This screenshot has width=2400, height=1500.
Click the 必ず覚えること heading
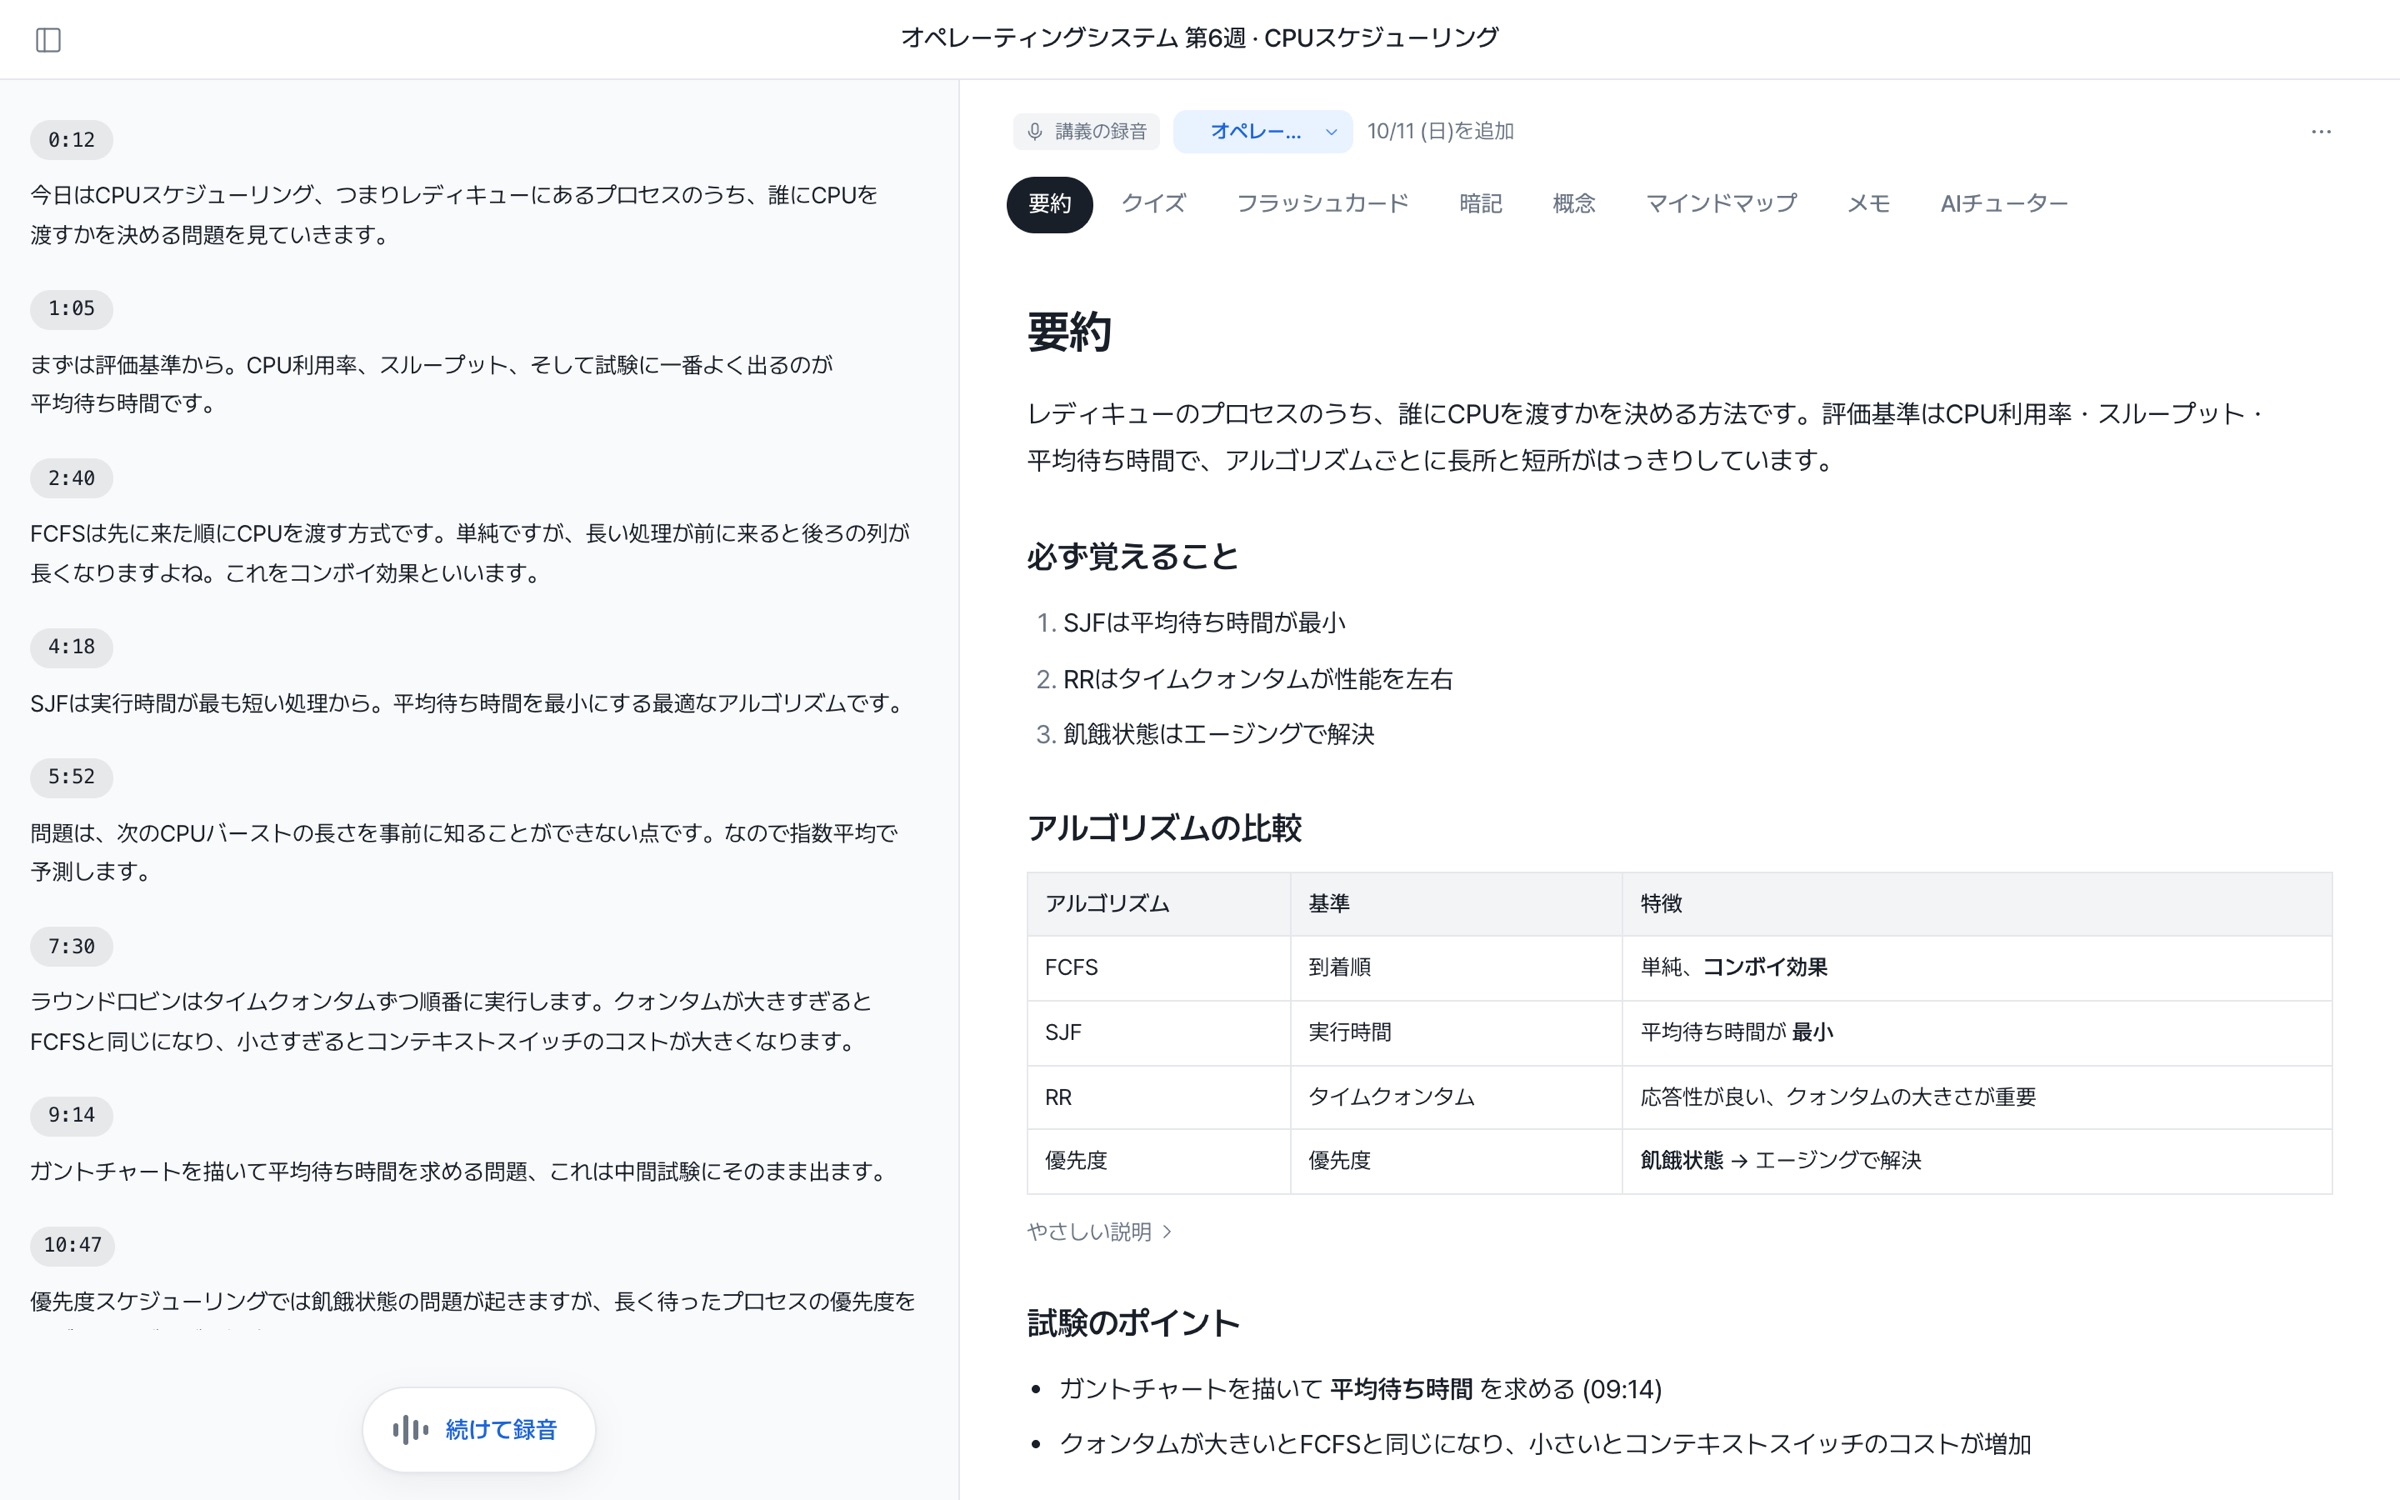coord(1132,556)
